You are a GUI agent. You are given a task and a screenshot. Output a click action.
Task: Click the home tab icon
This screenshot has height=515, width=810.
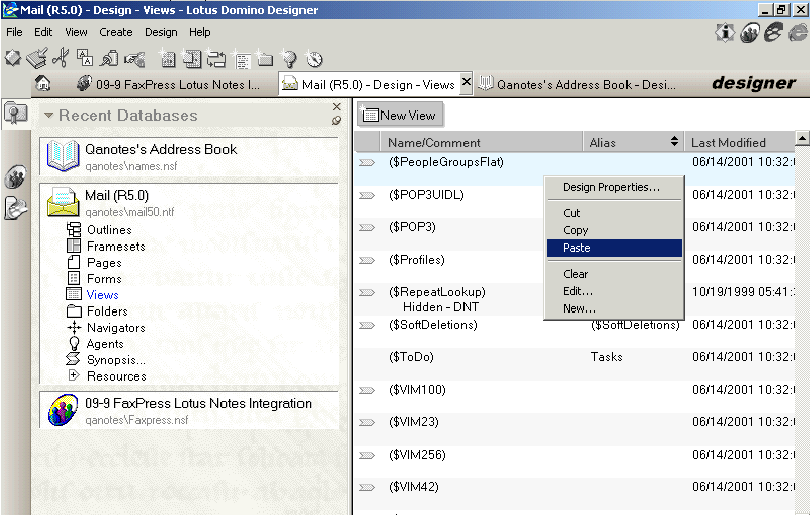[x=42, y=83]
